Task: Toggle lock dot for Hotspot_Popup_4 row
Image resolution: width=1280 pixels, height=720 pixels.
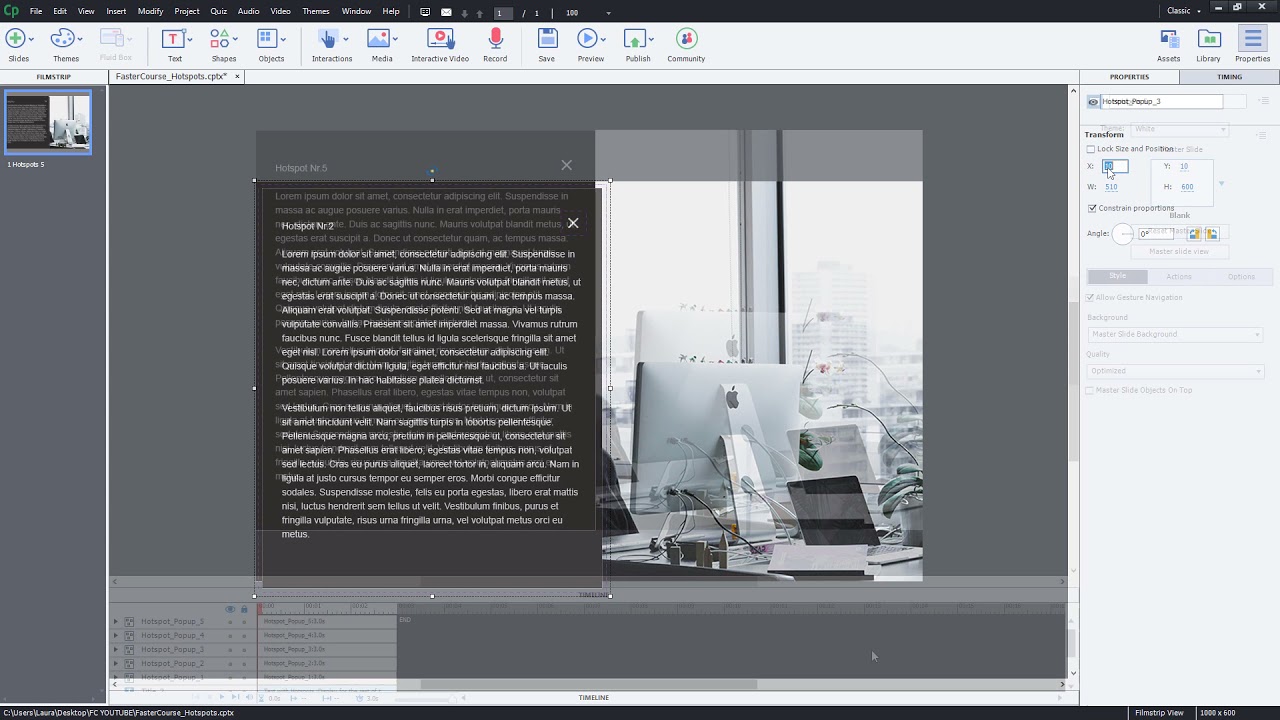Action: tap(244, 636)
